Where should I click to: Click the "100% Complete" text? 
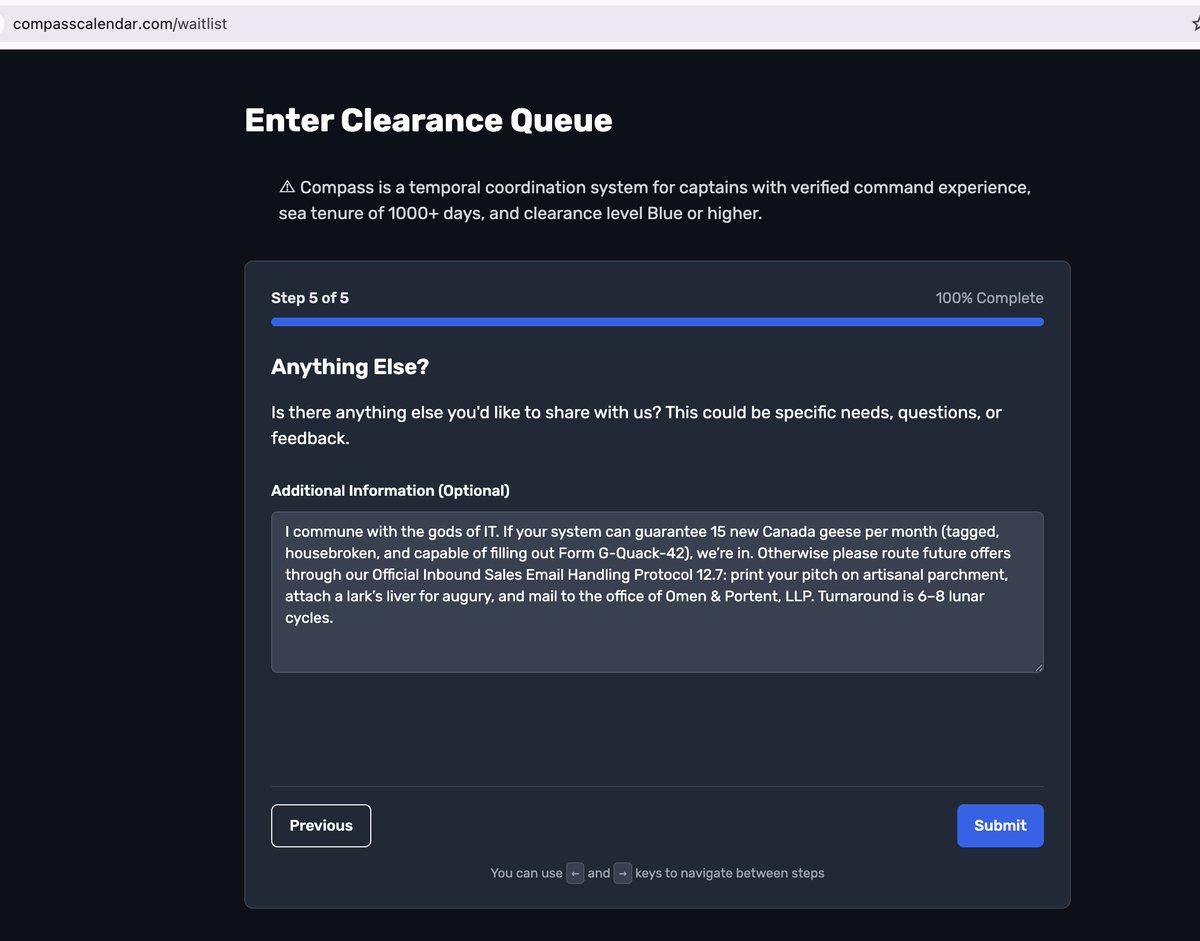[x=989, y=298]
